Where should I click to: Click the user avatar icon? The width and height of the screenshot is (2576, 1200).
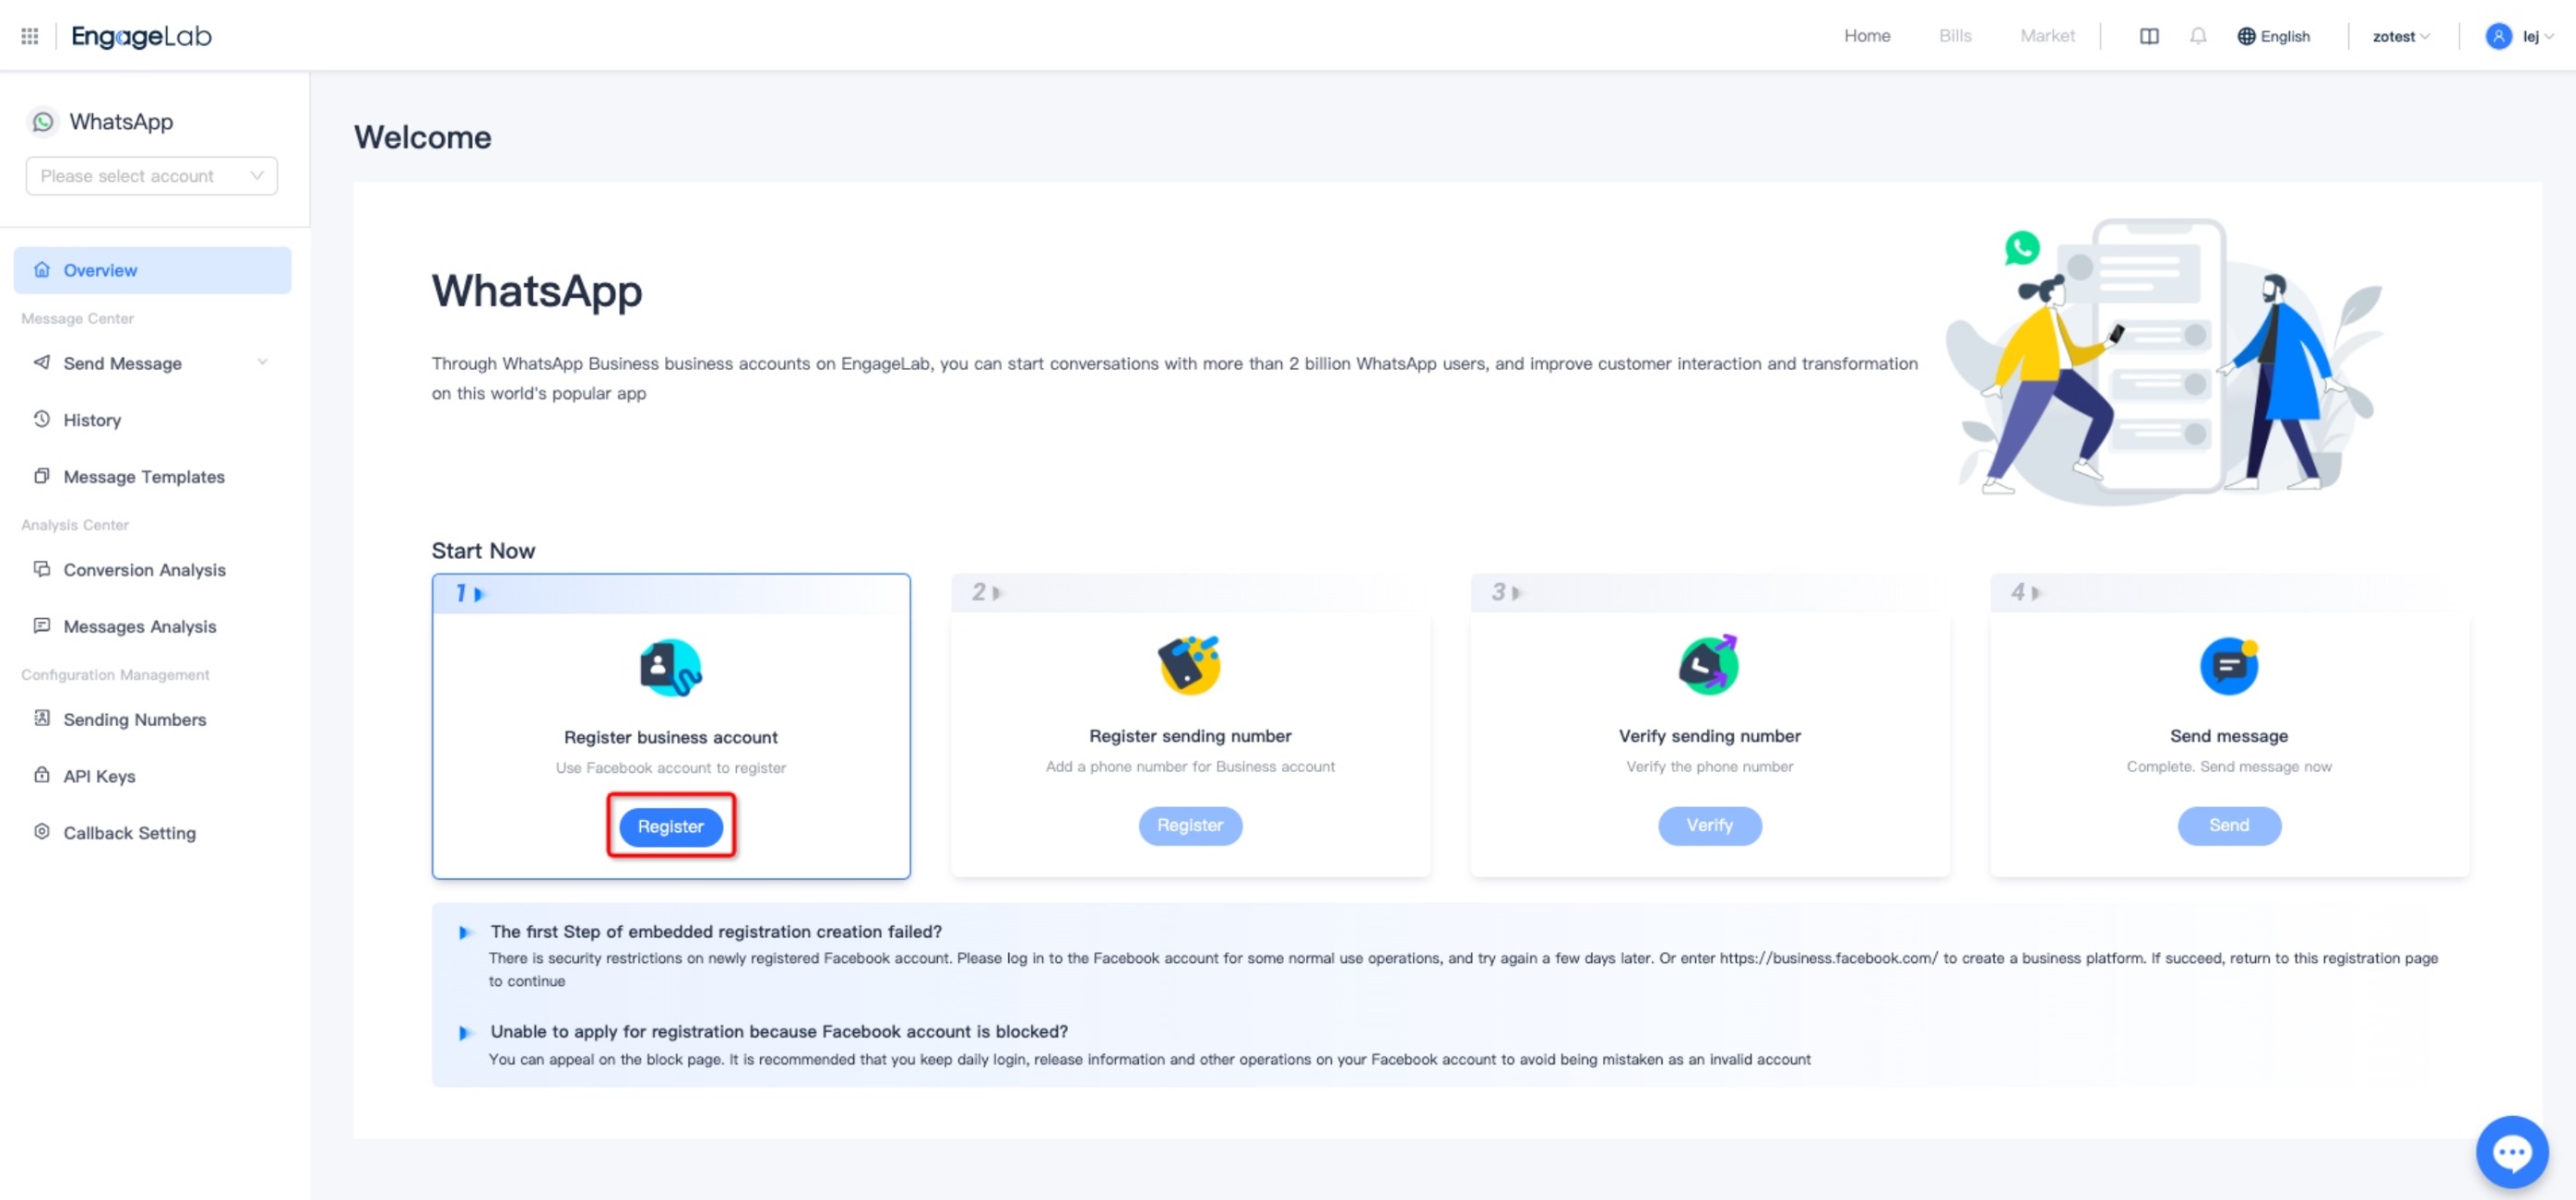[2498, 36]
